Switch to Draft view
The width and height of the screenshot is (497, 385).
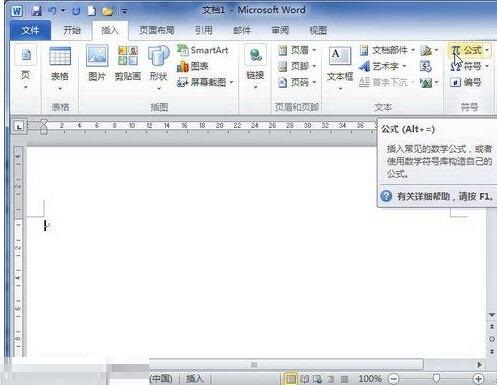click(x=344, y=379)
